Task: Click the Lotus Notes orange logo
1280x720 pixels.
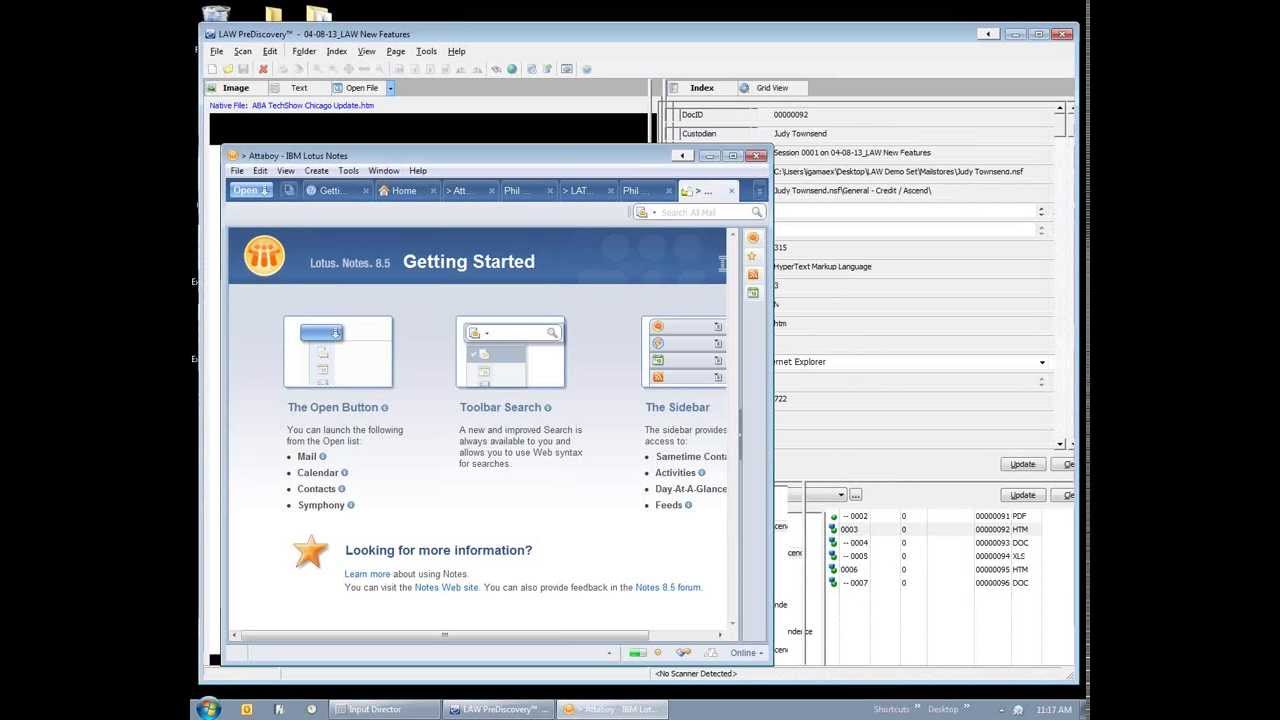Action: 264,256
